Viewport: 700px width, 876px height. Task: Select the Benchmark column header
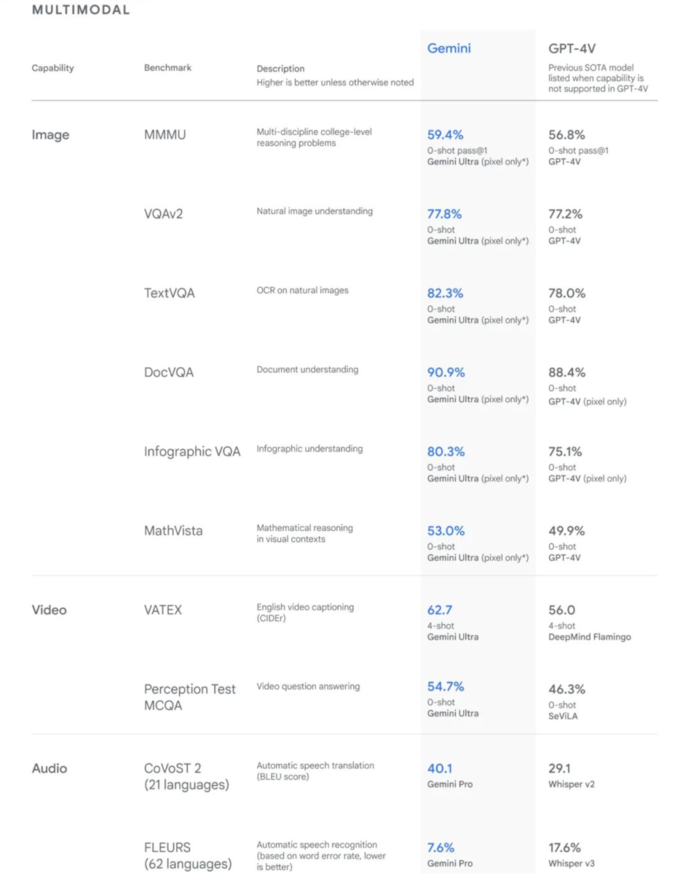[167, 68]
